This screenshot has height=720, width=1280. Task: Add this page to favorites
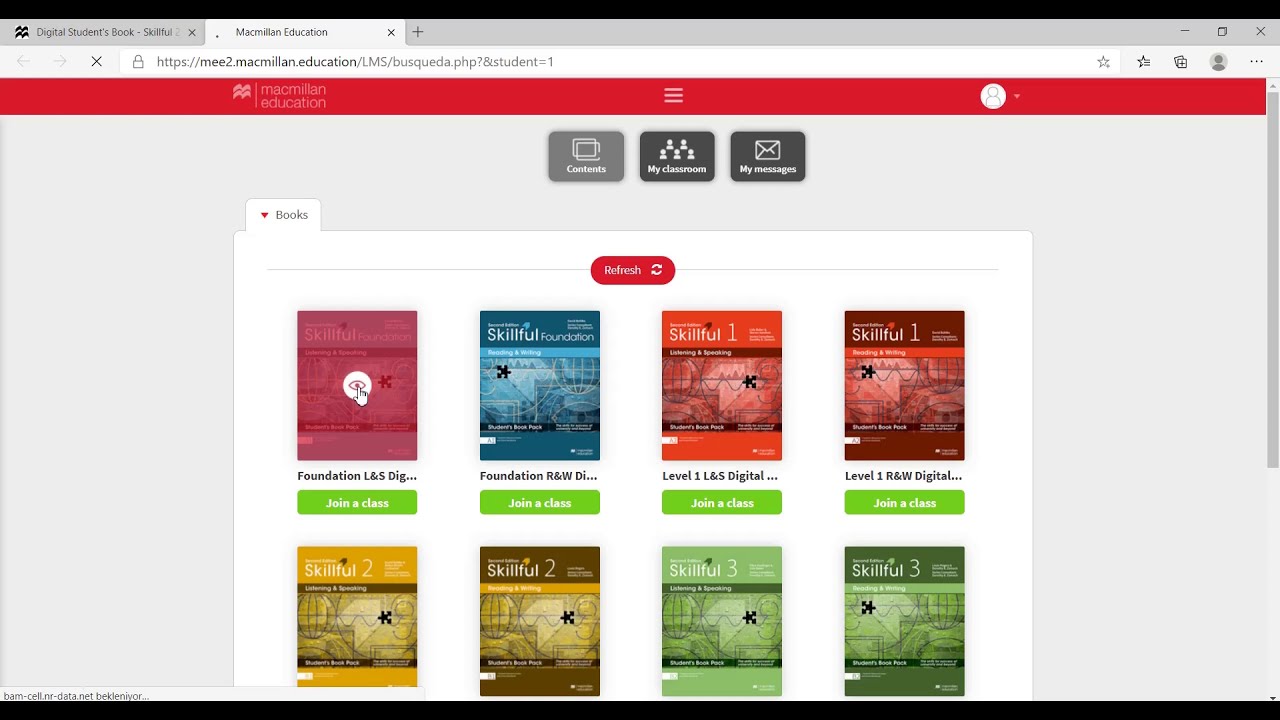1103,62
